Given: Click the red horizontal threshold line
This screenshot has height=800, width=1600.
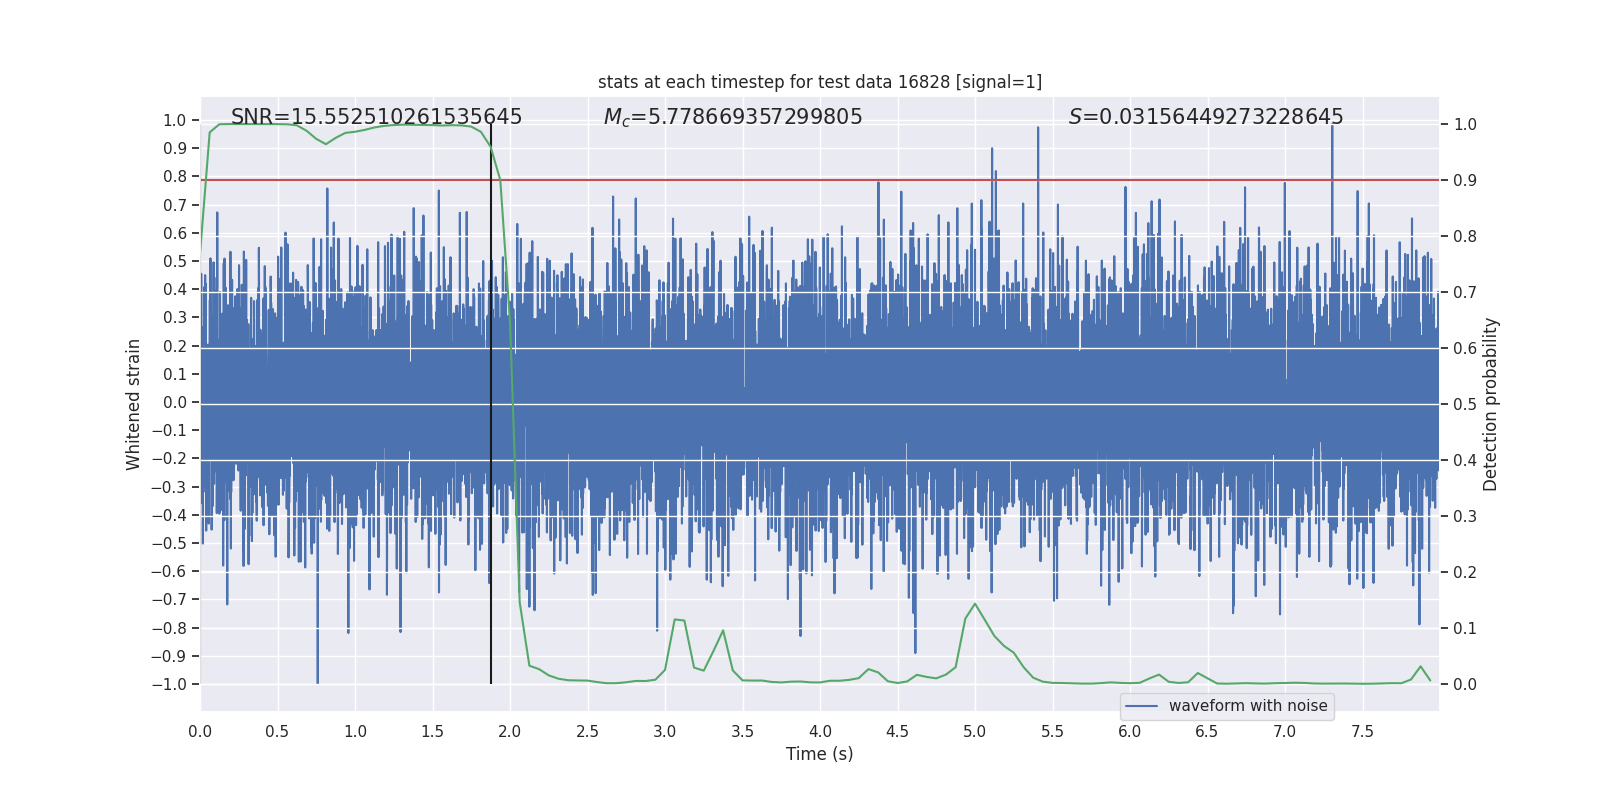Looking at the screenshot, I should pos(820,180).
